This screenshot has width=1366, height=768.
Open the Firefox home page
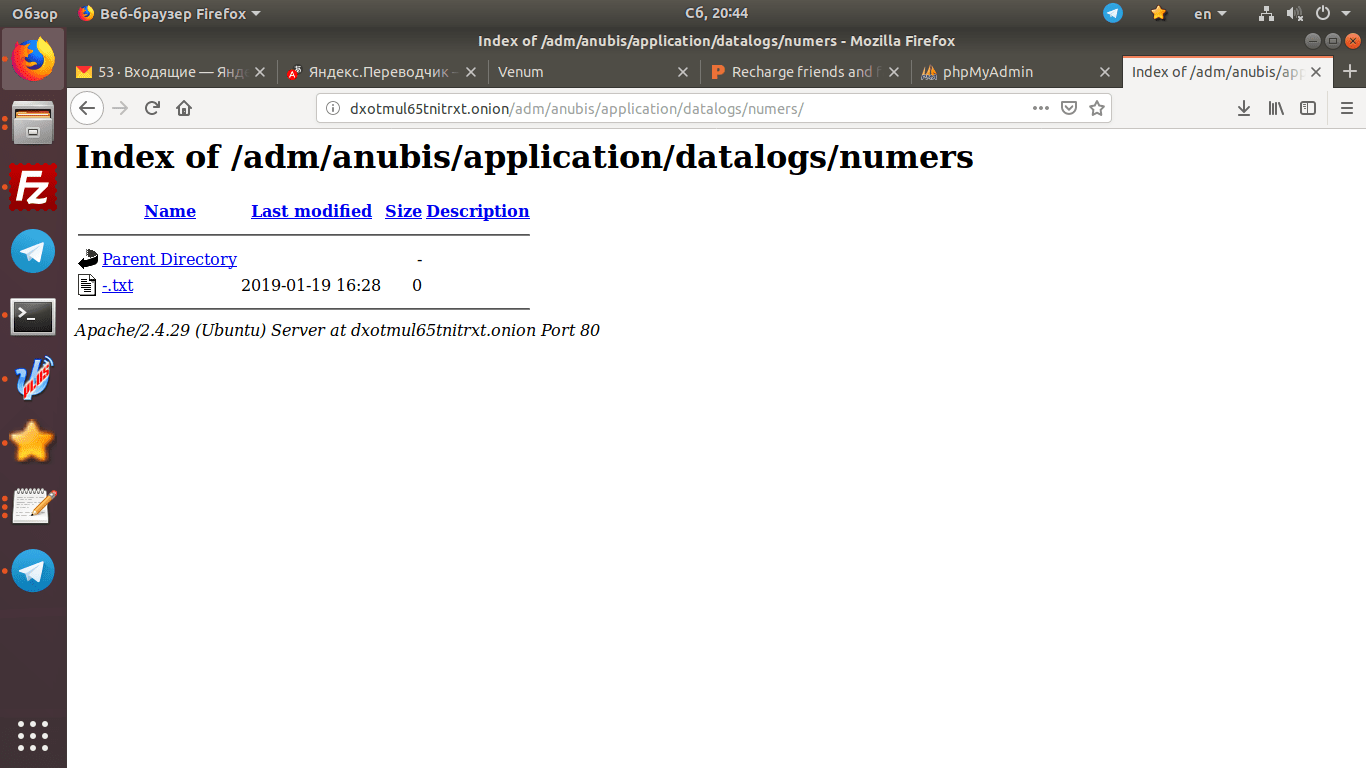[184, 108]
